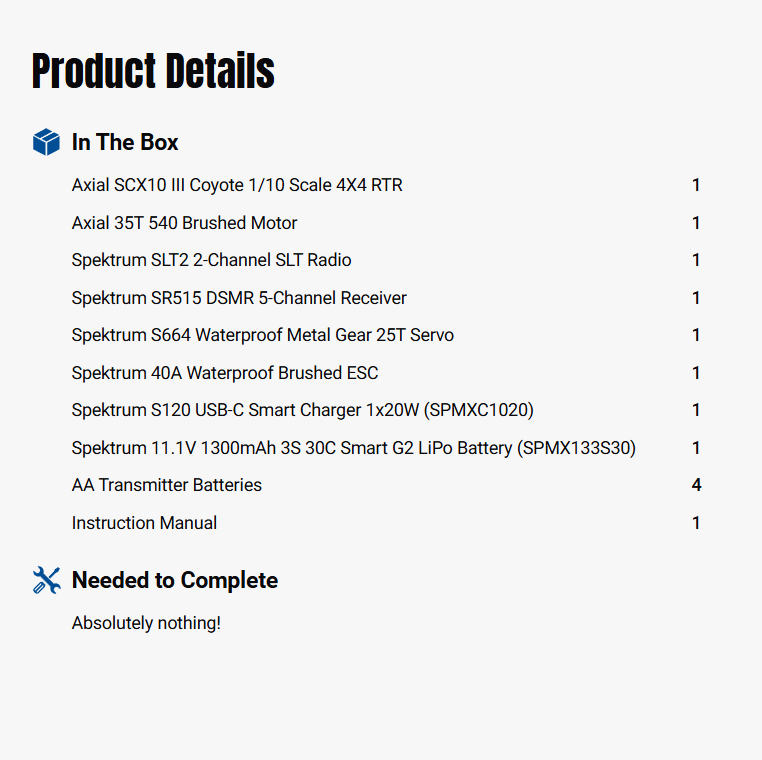Click the AA Transmitter Batteries entry
Image resolution: width=762 pixels, height=760 pixels.
[x=167, y=485]
